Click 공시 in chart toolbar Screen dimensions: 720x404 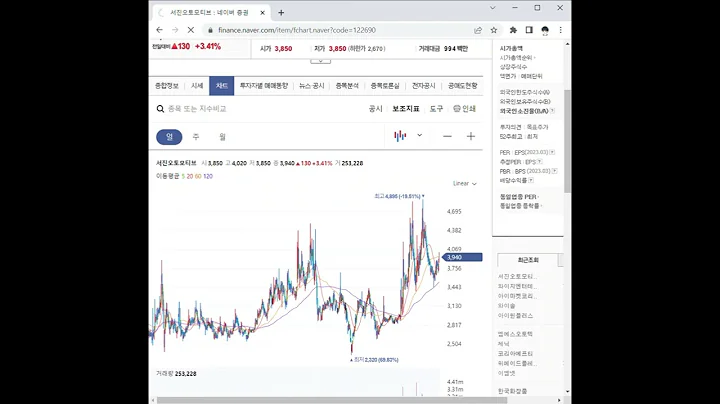point(376,109)
